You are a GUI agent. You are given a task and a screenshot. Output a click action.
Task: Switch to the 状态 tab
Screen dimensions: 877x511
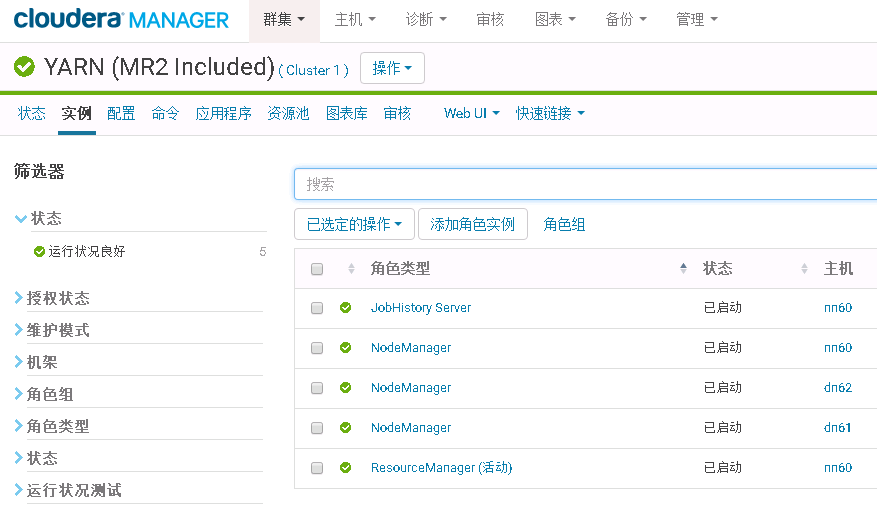point(31,113)
